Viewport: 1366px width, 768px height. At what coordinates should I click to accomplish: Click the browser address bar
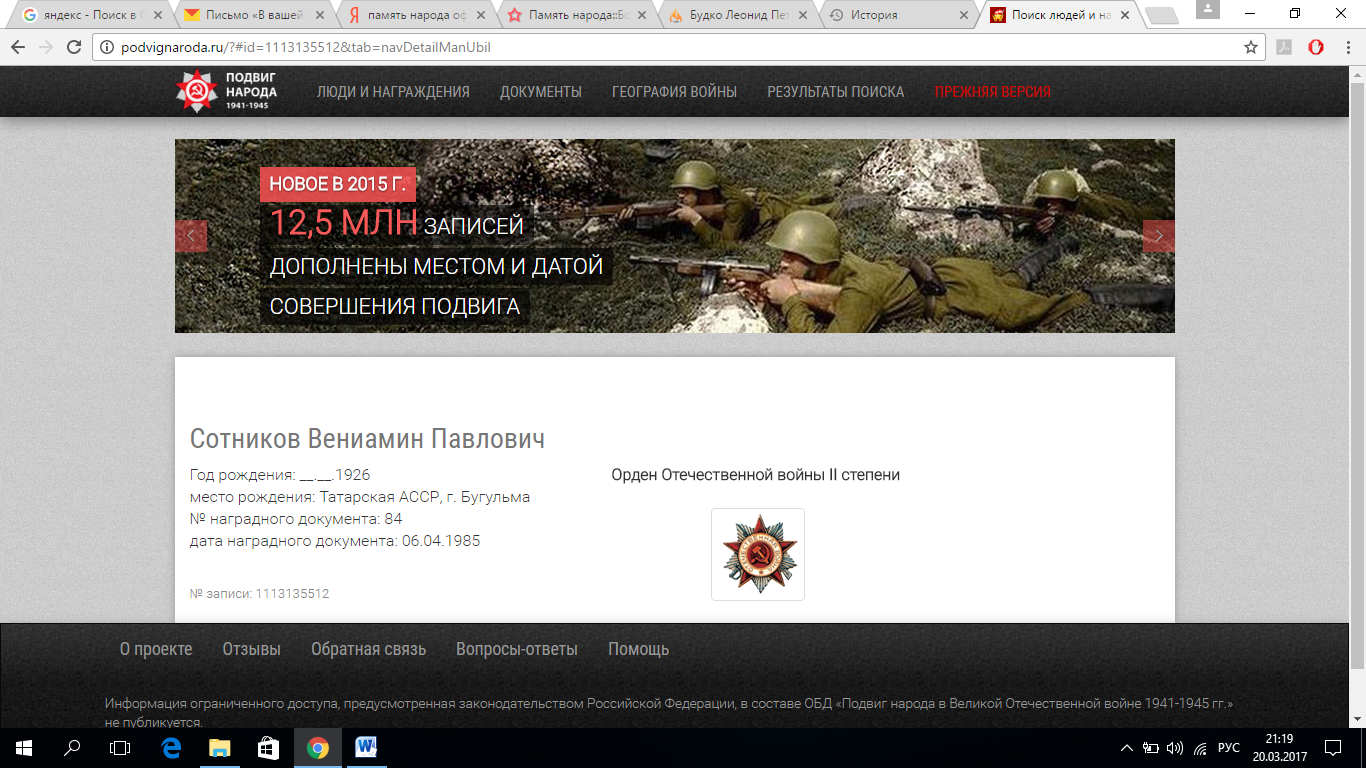(x=660, y=47)
